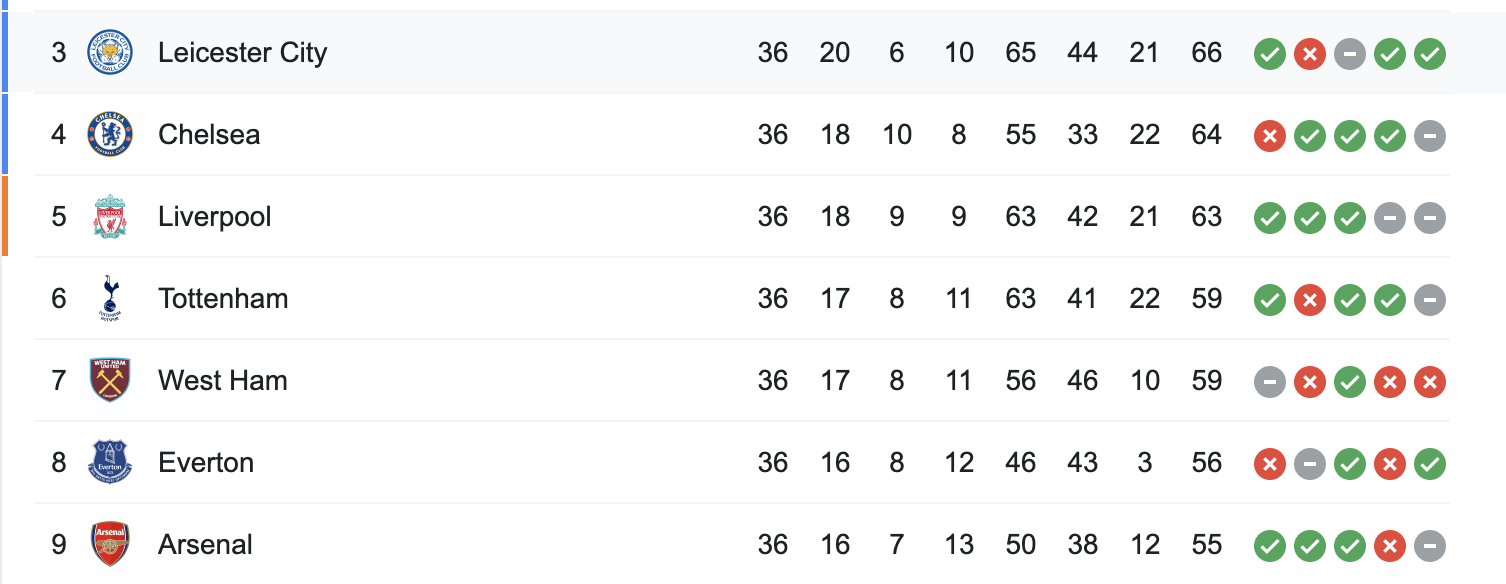Click Liverpool's last grey draw form icon
This screenshot has width=1506, height=584.
[1430, 217]
